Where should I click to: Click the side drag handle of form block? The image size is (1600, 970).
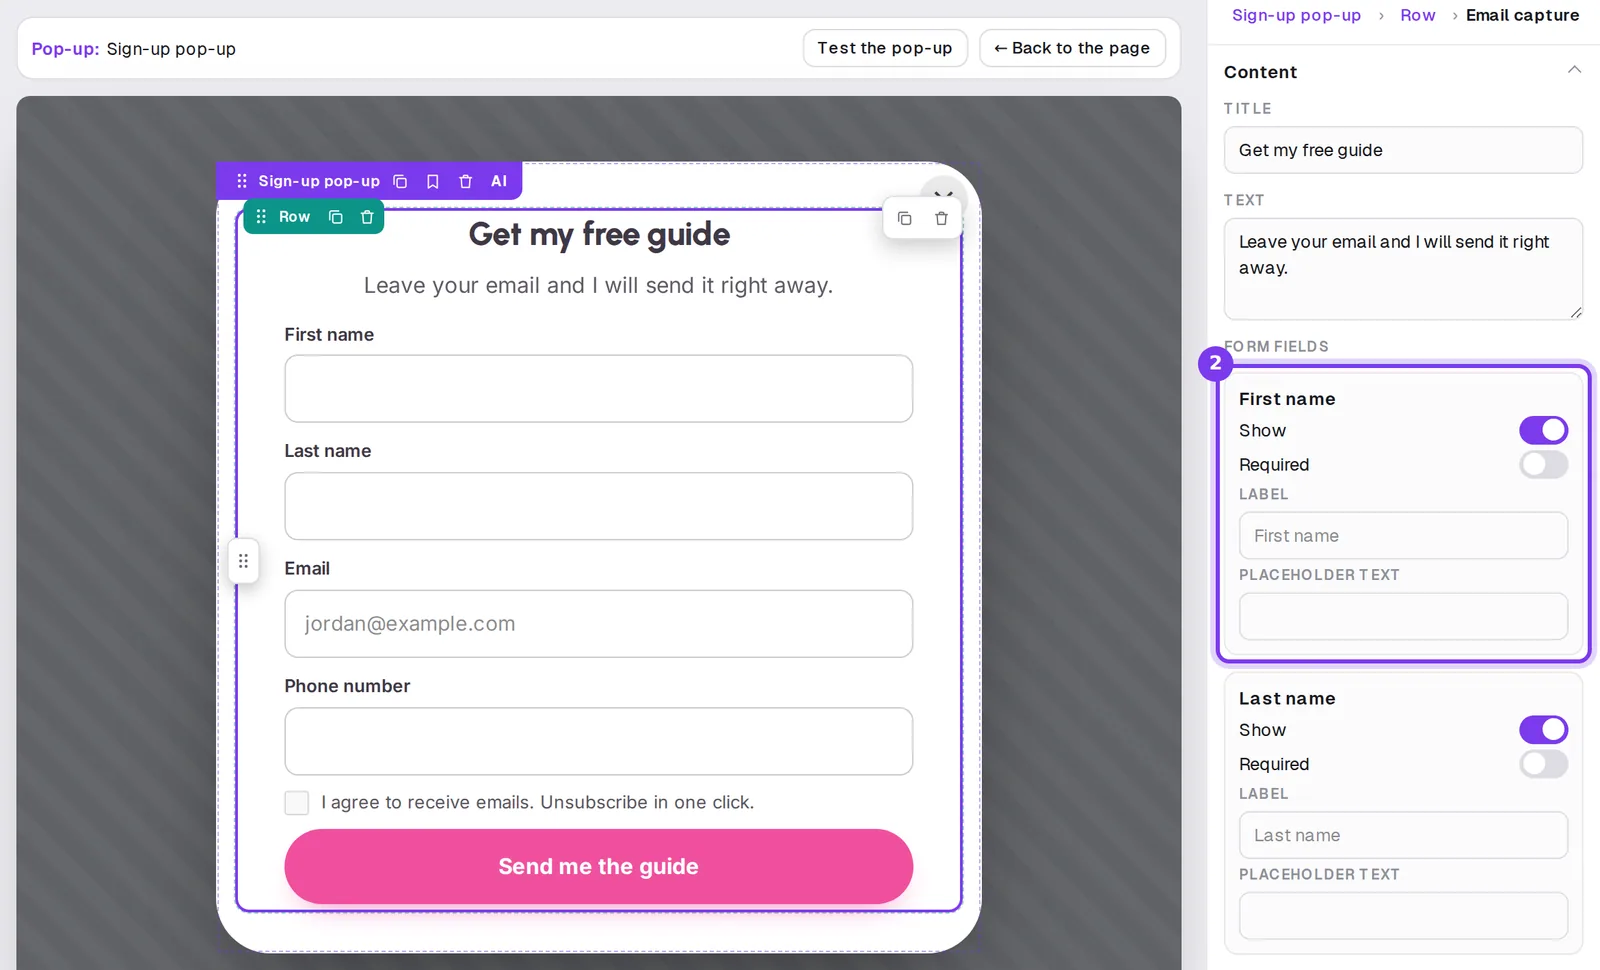243,561
